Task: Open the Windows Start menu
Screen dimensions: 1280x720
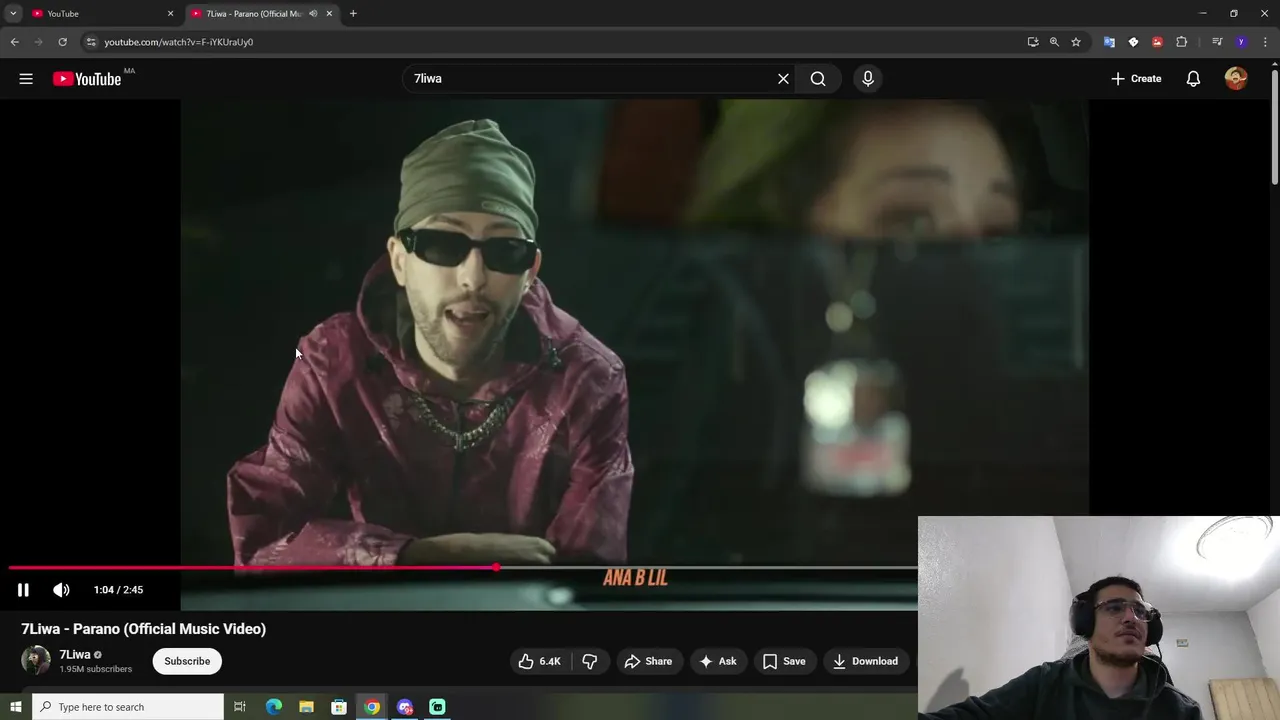Action: pyautogui.click(x=15, y=707)
